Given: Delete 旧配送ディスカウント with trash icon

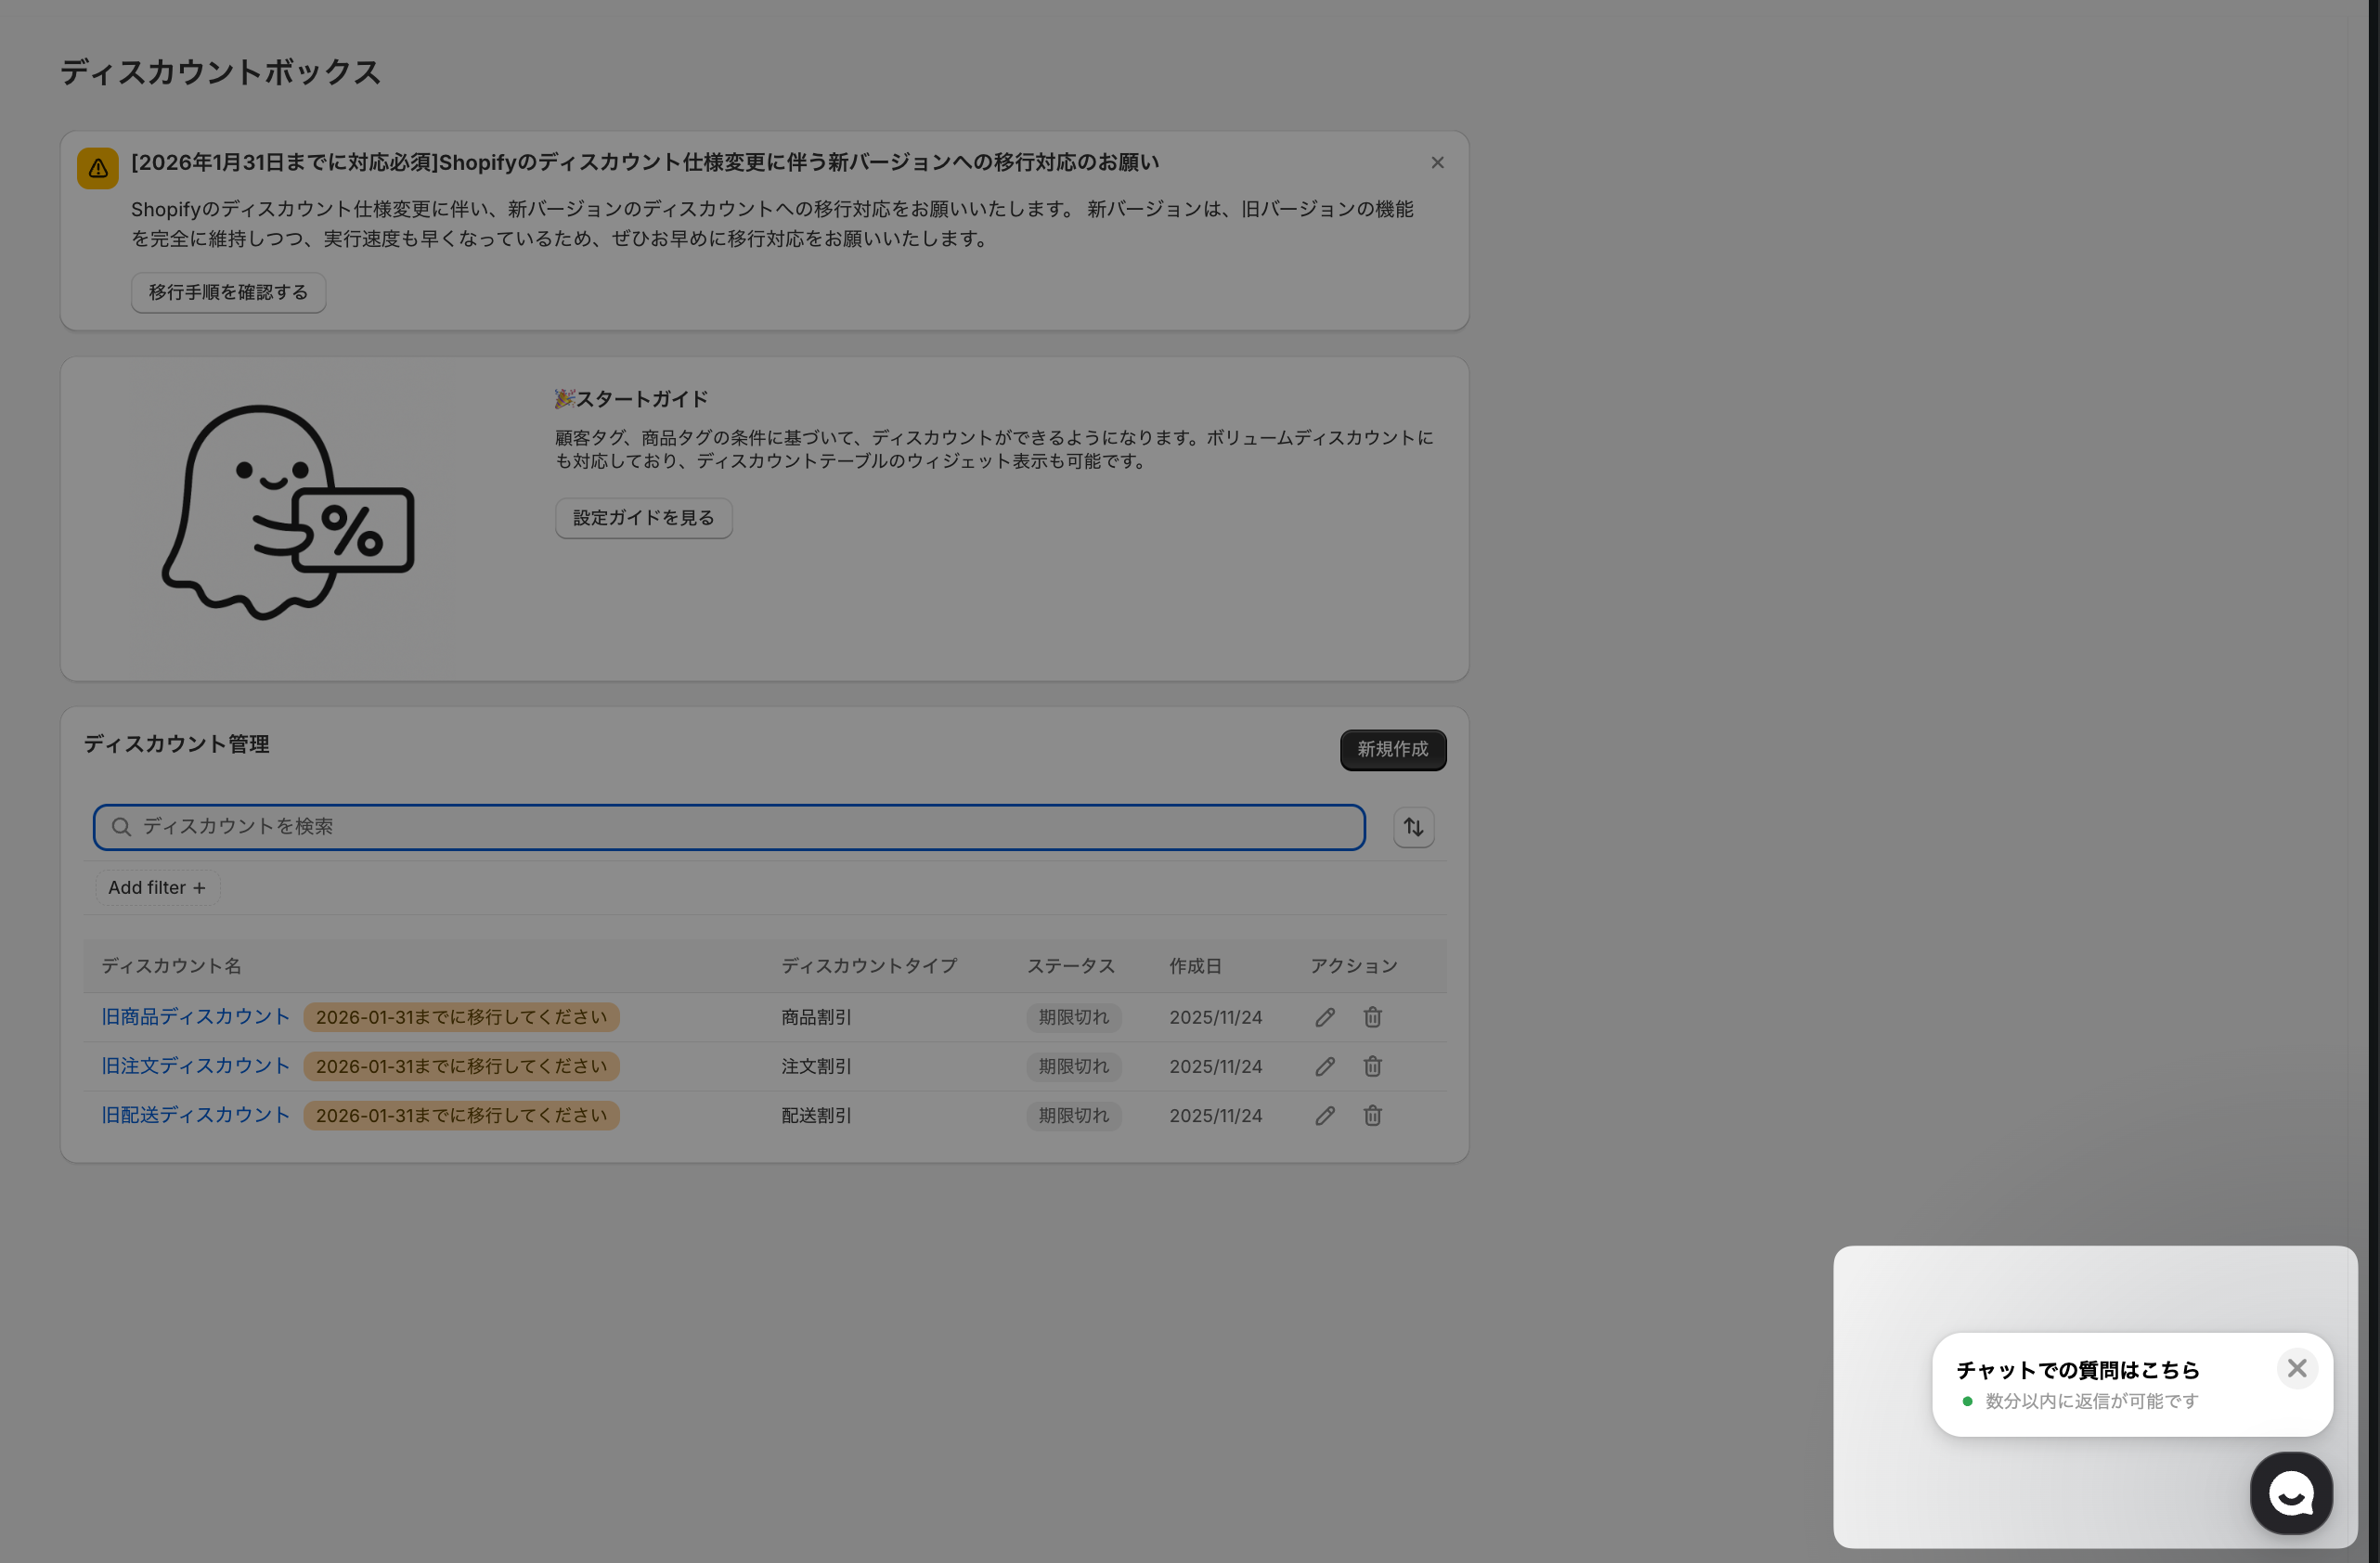Looking at the screenshot, I should tap(1372, 1115).
